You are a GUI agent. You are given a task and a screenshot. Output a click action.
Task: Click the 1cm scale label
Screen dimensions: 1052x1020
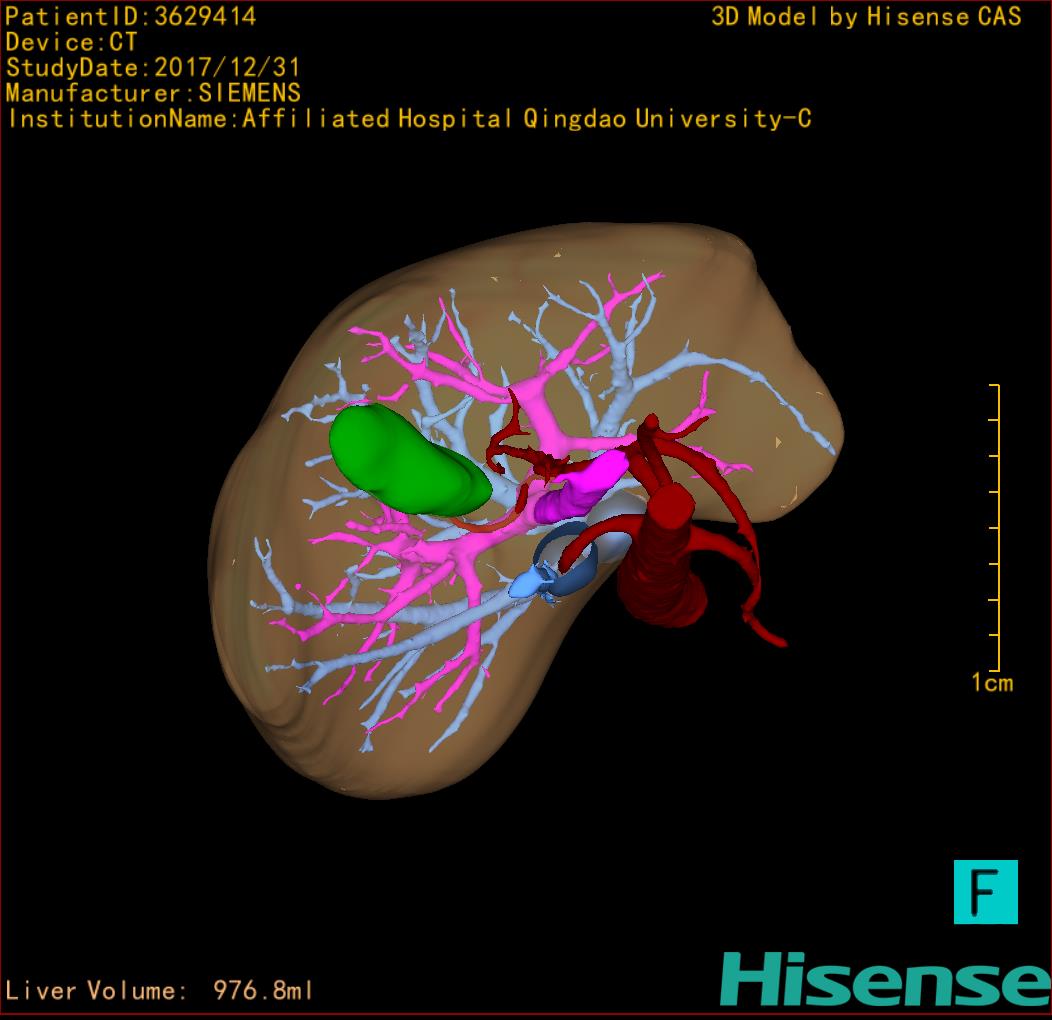991,683
